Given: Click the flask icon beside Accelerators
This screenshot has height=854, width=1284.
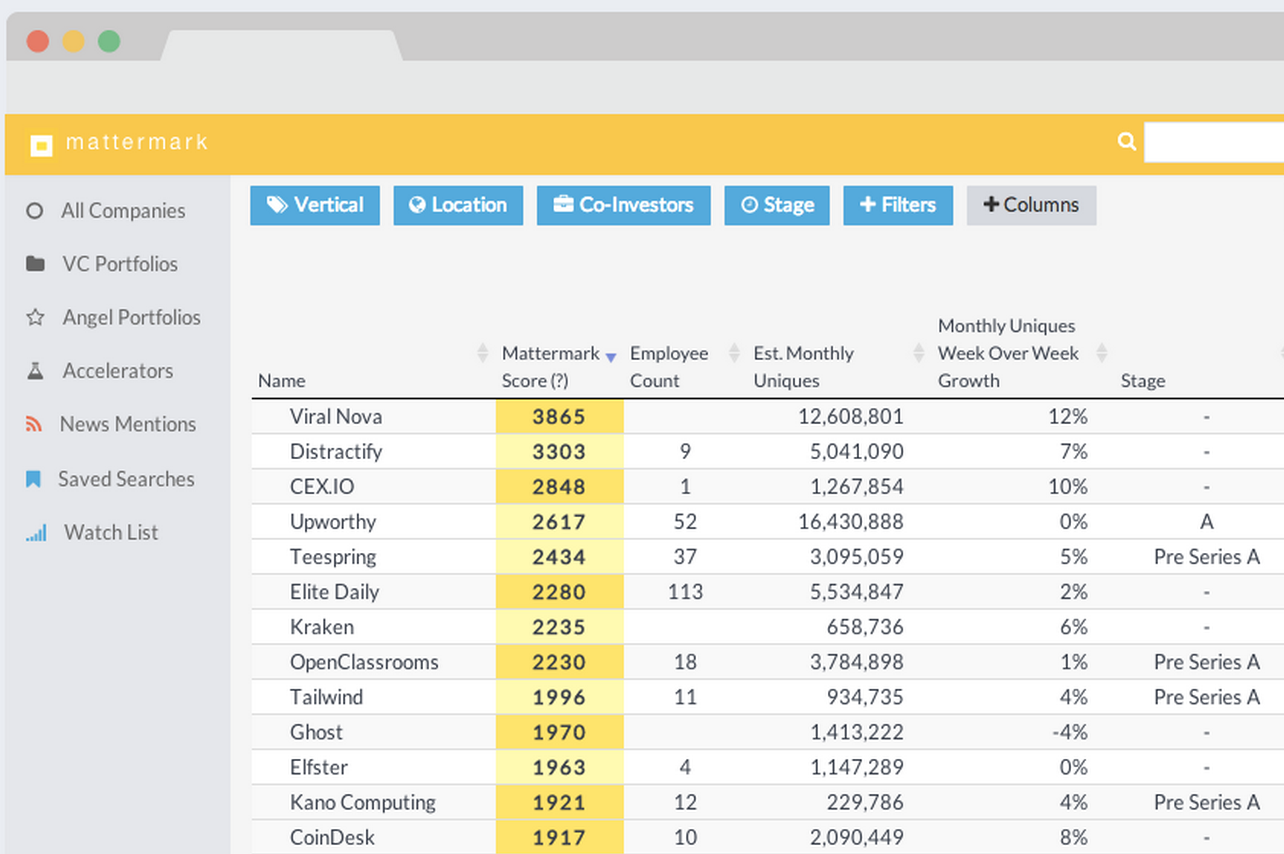Looking at the screenshot, I should click(35, 371).
